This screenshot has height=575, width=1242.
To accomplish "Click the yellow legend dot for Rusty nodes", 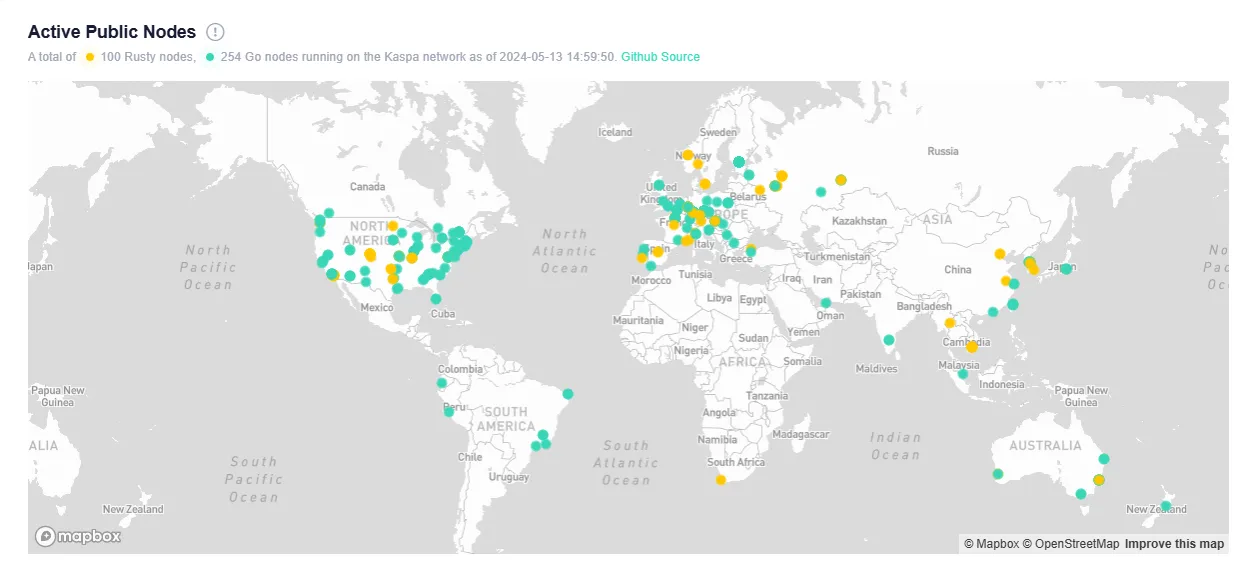I will (90, 57).
